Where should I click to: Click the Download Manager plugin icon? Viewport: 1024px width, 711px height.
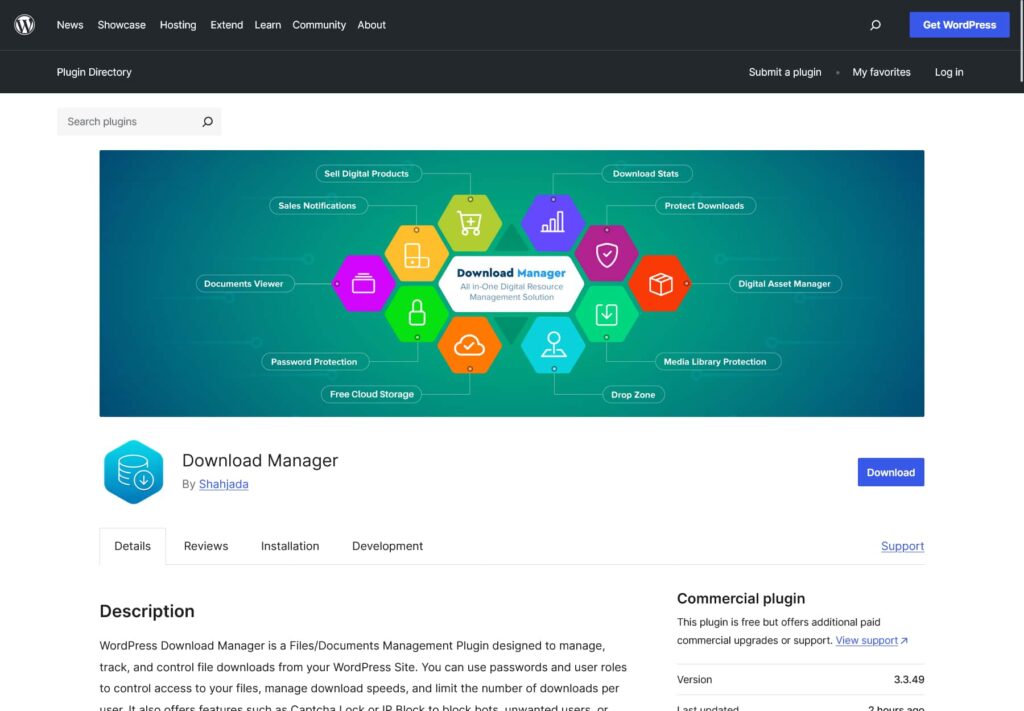(x=133, y=472)
